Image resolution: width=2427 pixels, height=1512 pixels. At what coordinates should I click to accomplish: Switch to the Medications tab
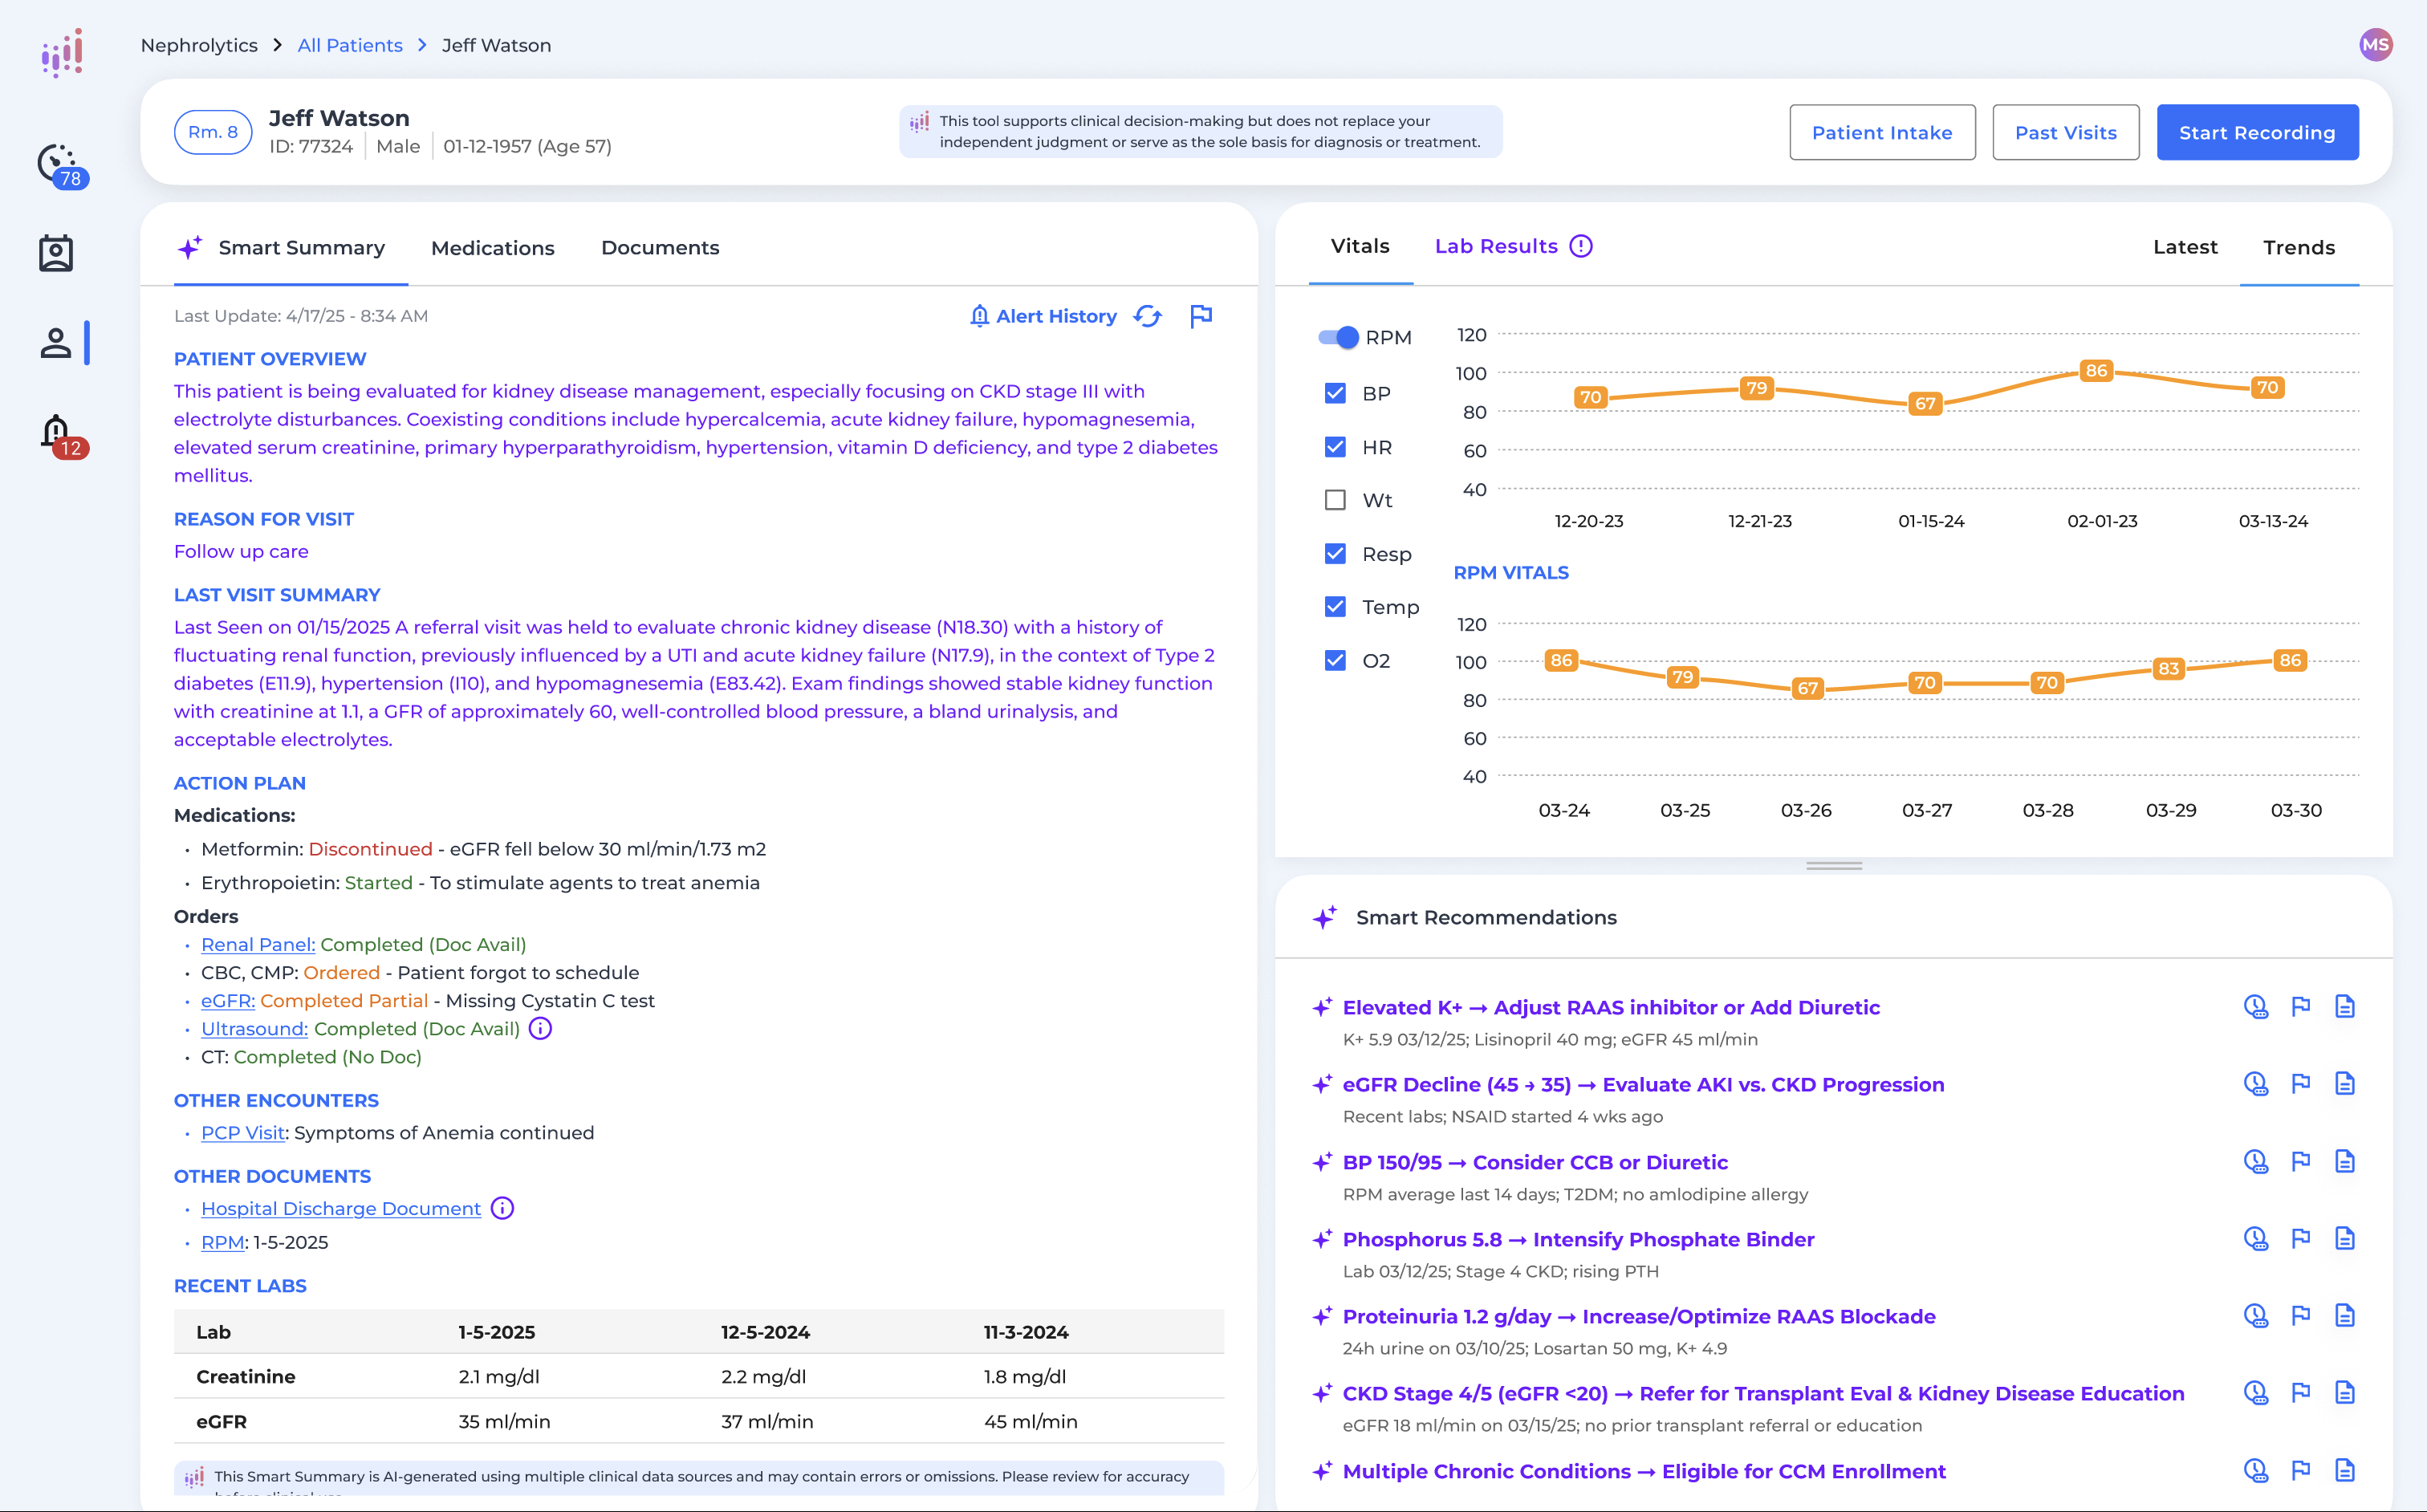[x=492, y=248]
